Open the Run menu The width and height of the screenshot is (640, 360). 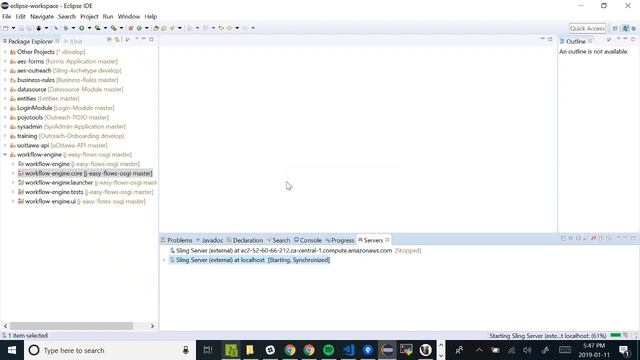click(x=108, y=17)
